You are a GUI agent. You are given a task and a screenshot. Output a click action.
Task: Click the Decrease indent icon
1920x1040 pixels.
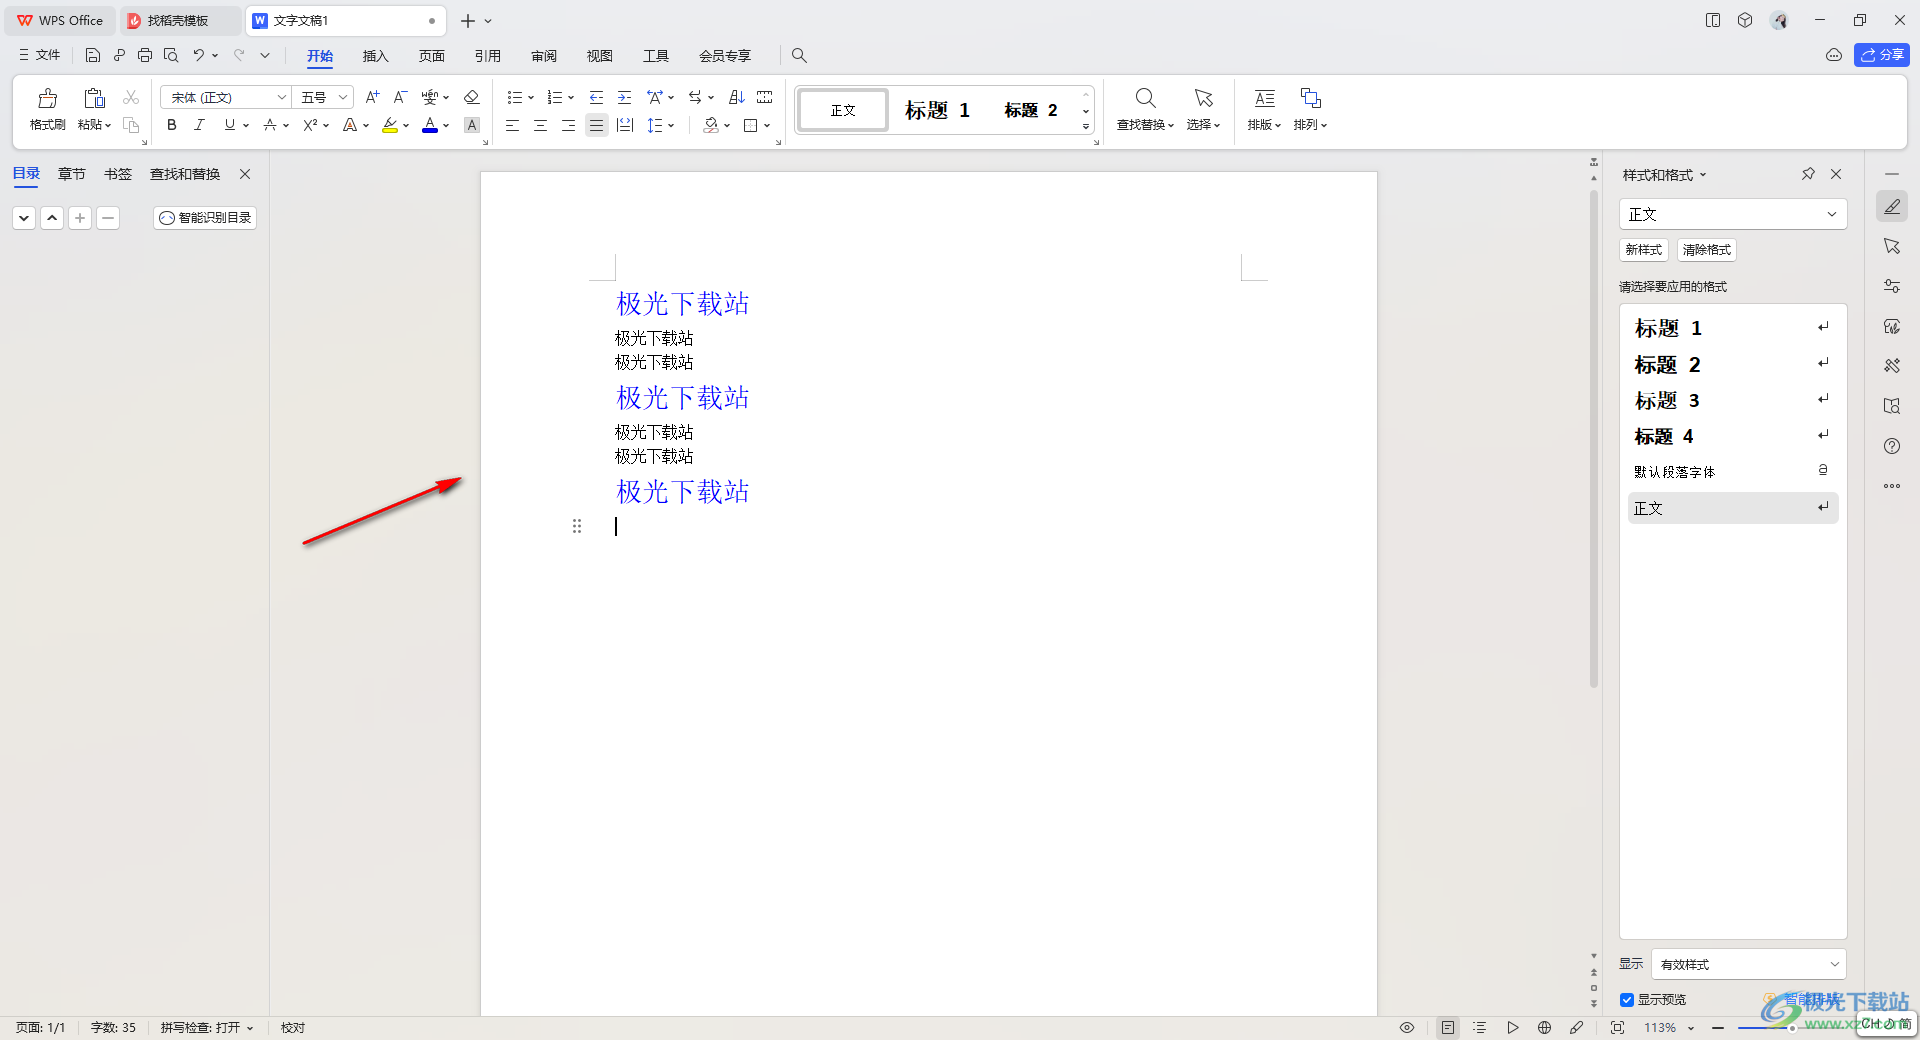click(x=596, y=97)
